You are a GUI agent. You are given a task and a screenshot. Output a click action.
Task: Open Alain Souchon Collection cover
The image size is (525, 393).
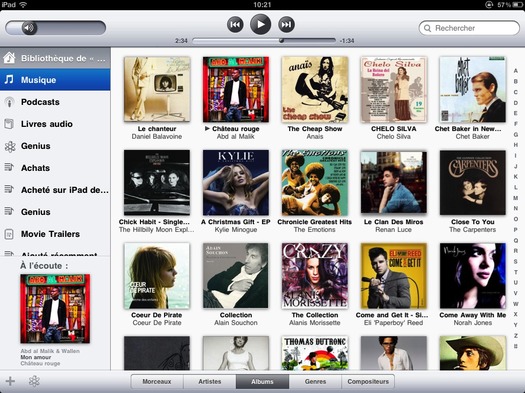(236, 276)
